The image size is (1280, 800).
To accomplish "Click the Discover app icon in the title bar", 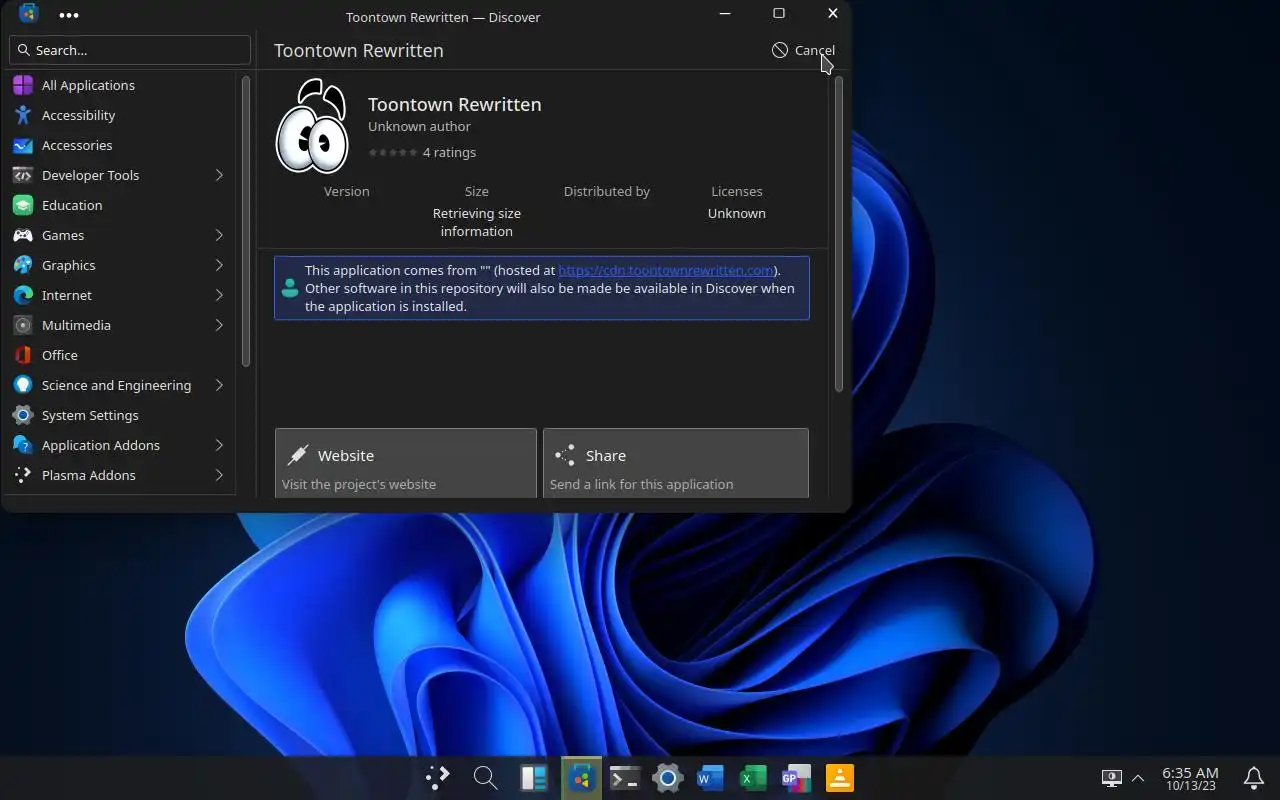I will pyautogui.click(x=28, y=14).
